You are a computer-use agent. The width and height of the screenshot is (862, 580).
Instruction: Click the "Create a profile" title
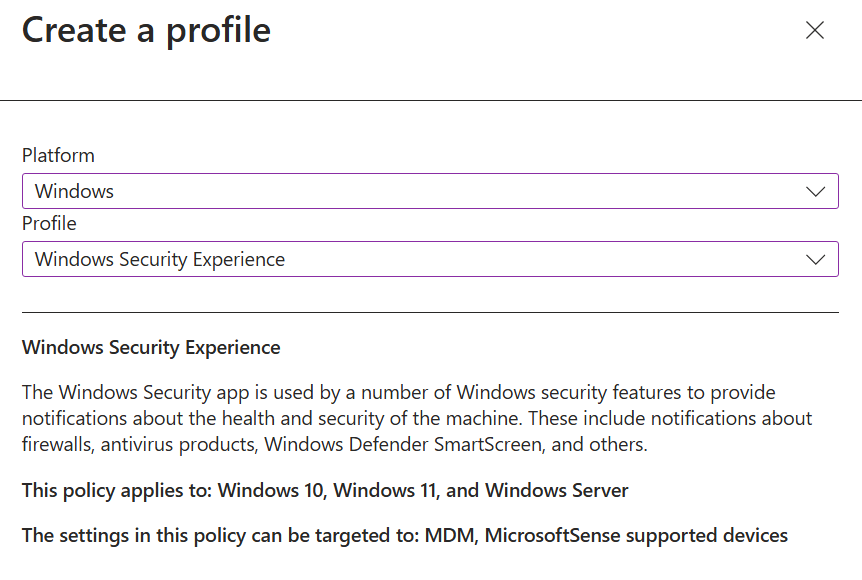pos(146,30)
